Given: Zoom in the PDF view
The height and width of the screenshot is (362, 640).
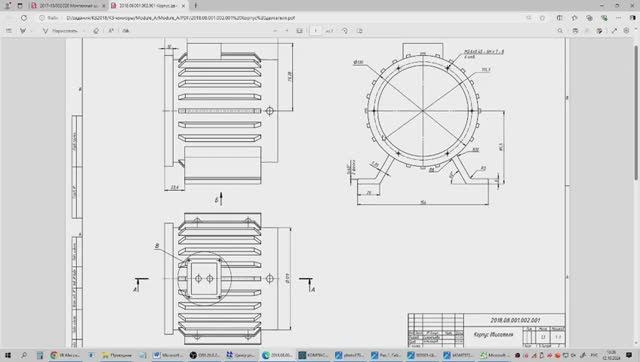Looking at the screenshot, I should coord(287,31).
